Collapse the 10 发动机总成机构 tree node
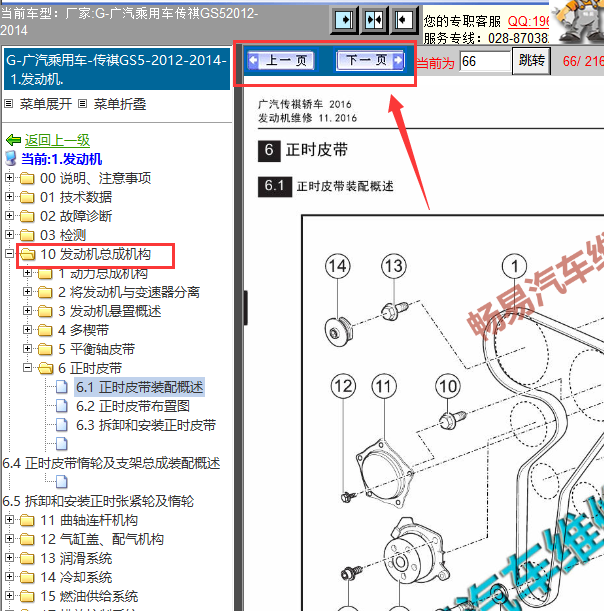Image resolution: width=604 pixels, height=611 pixels. coord(10,254)
